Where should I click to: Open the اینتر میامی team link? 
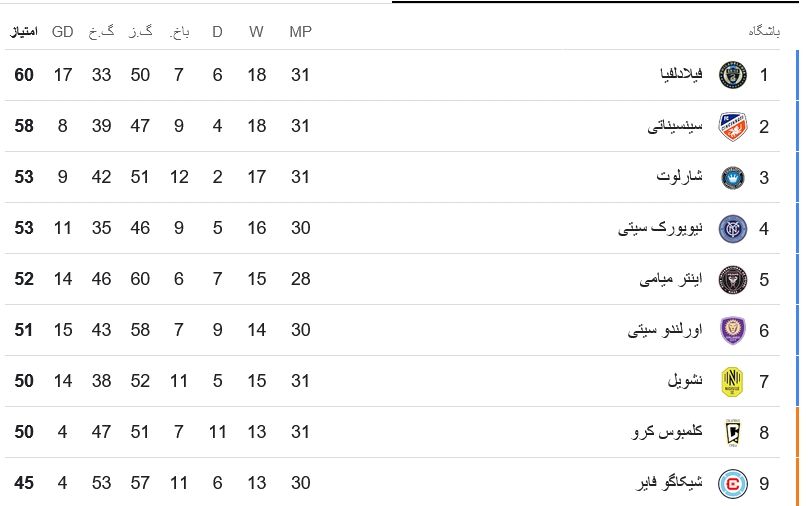pos(671,279)
